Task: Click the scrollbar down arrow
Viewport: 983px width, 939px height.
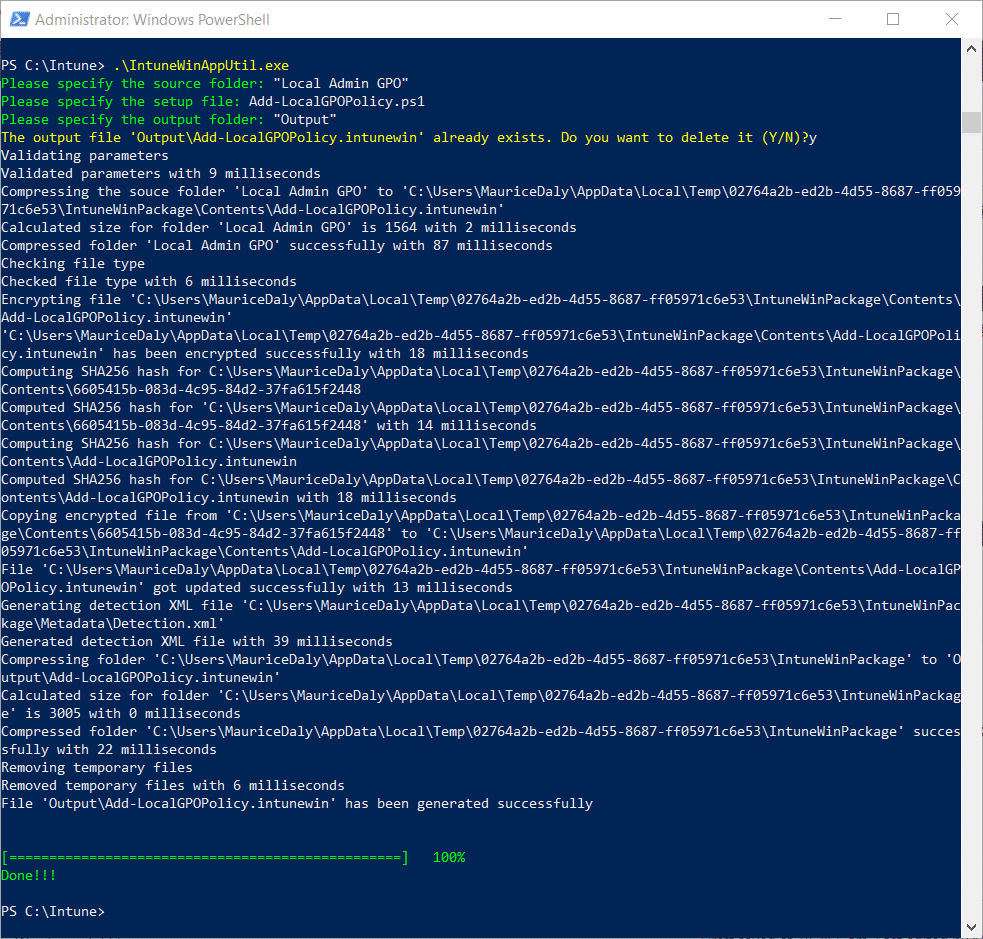Action: click(x=971, y=927)
